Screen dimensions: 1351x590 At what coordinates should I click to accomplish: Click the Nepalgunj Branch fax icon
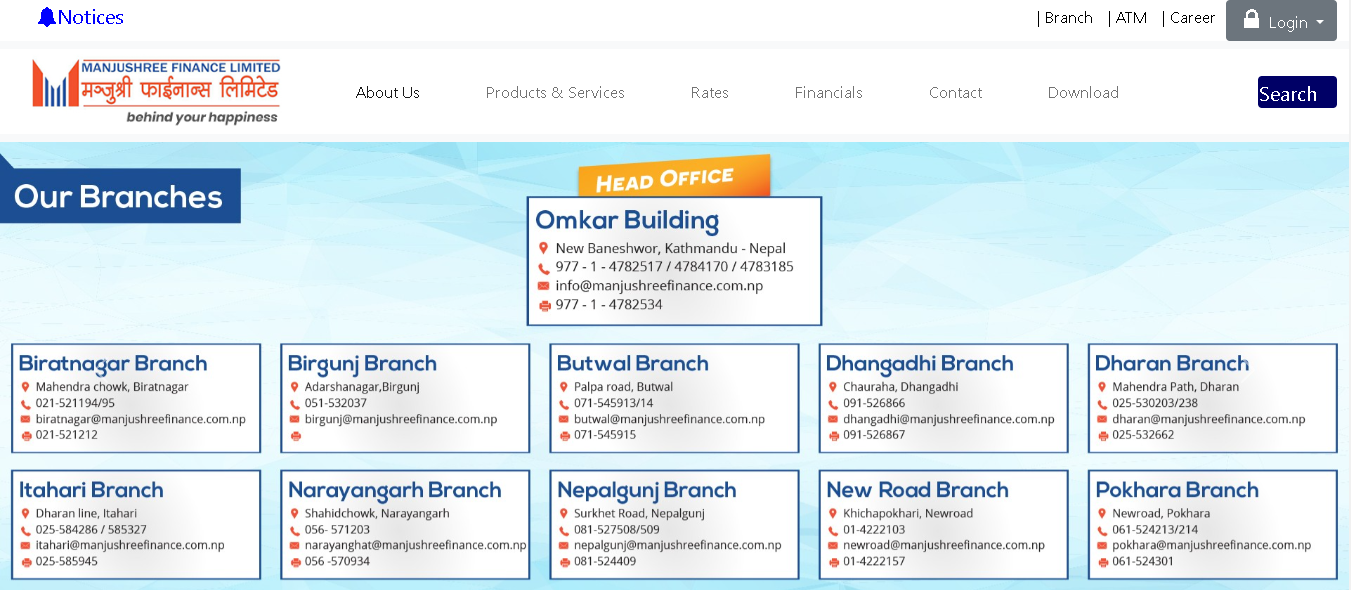[x=564, y=562]
